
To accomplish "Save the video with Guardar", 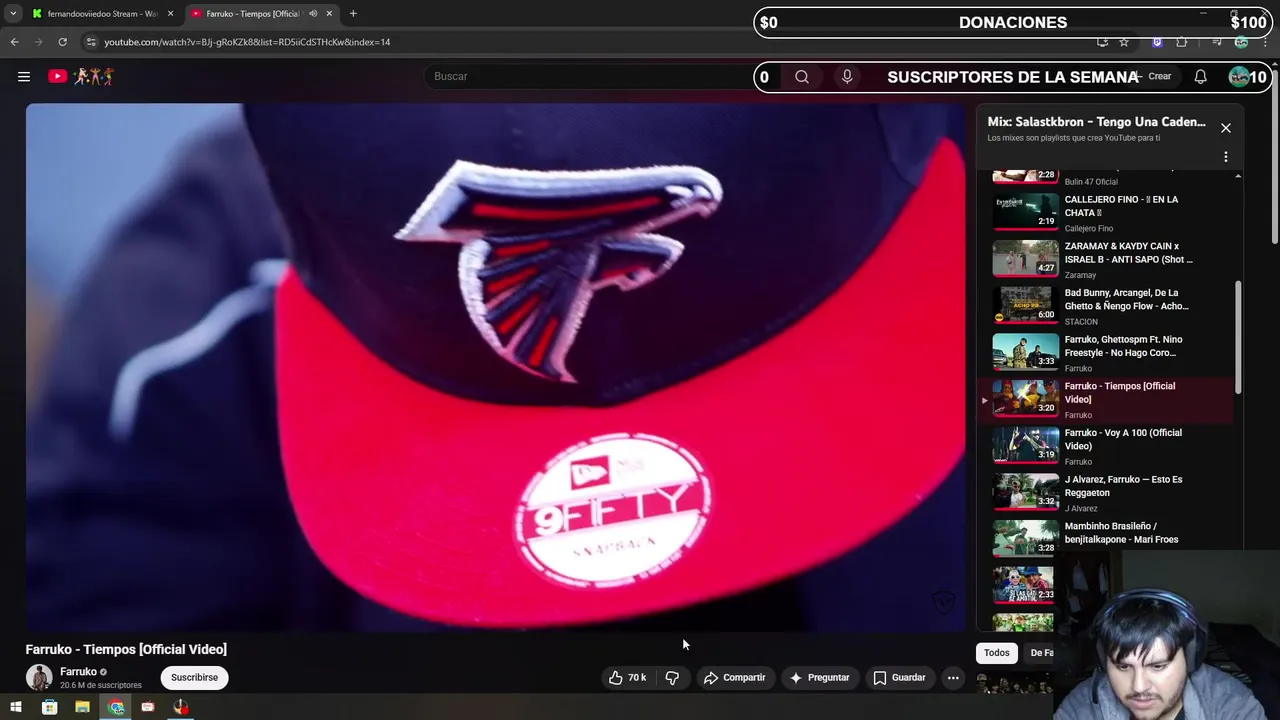I will [899, 677].
